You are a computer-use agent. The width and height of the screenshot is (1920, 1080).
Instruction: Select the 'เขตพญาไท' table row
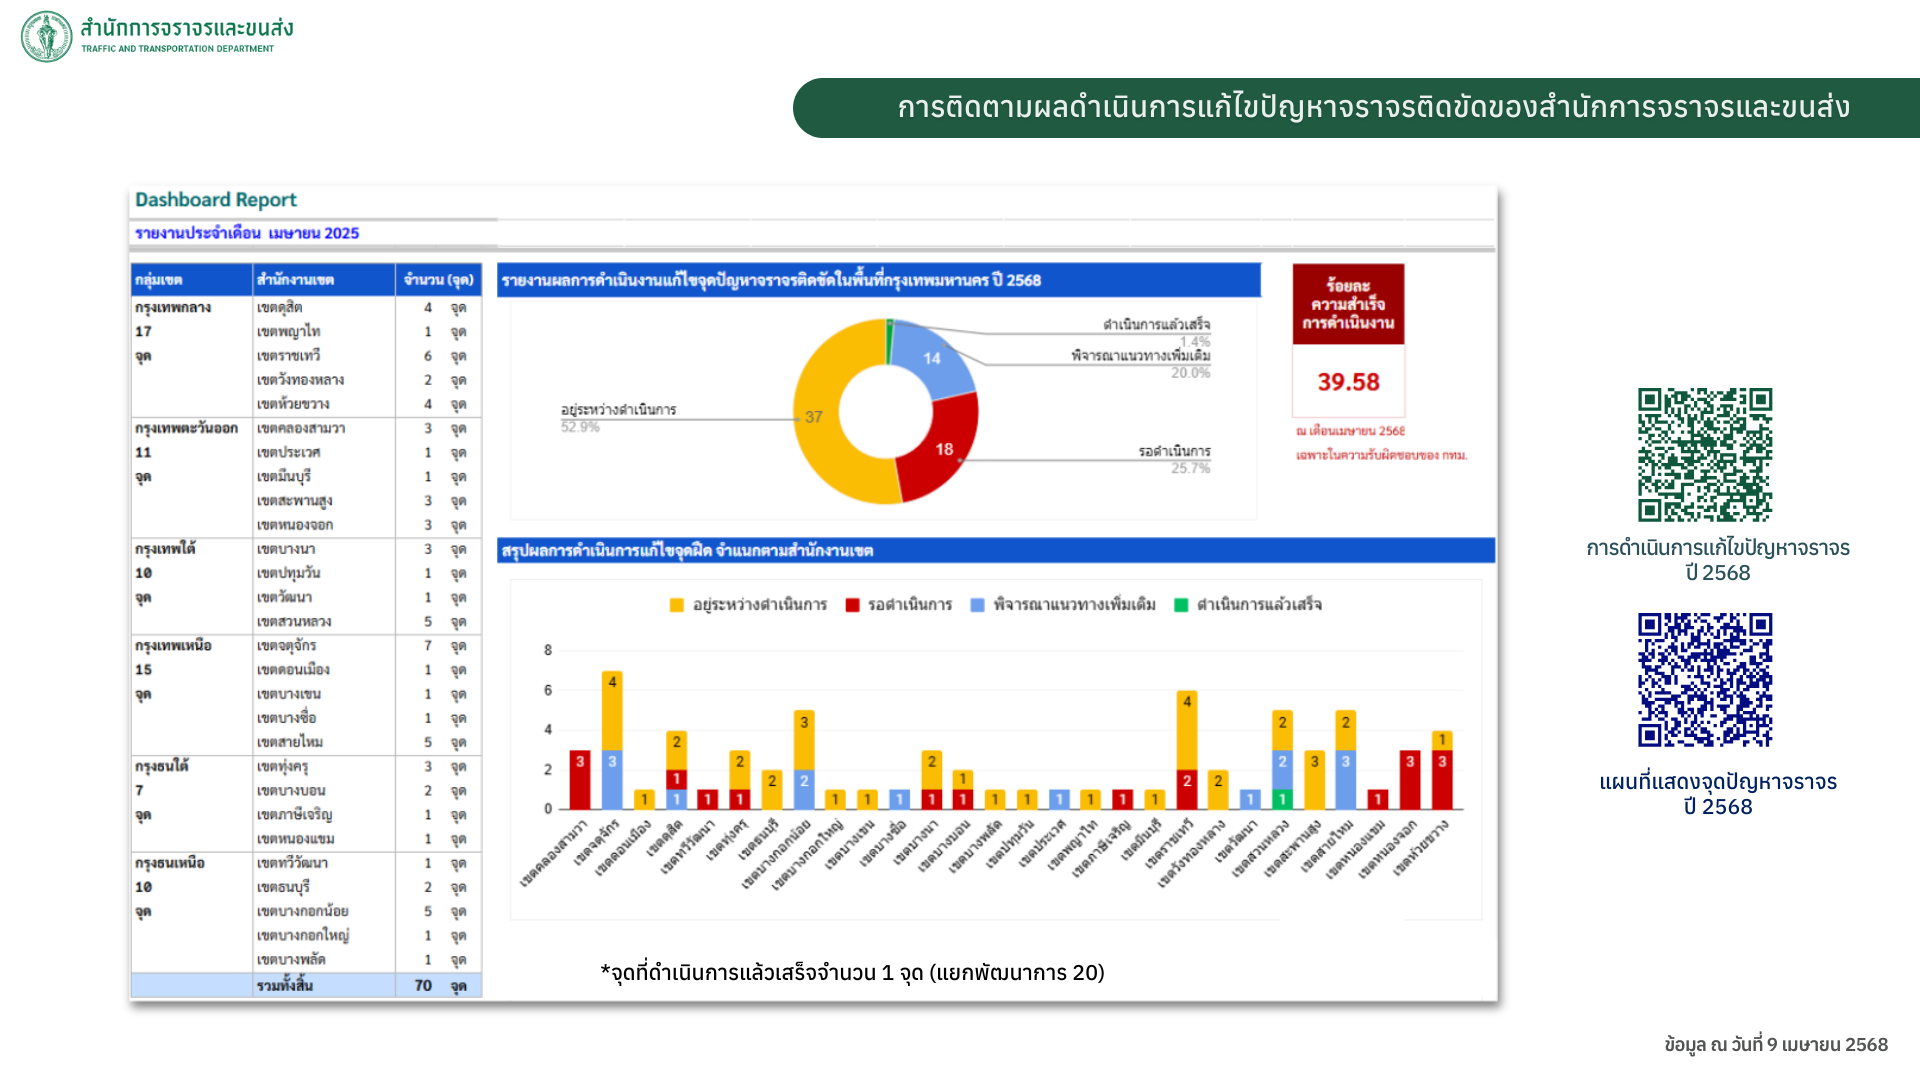367,332
